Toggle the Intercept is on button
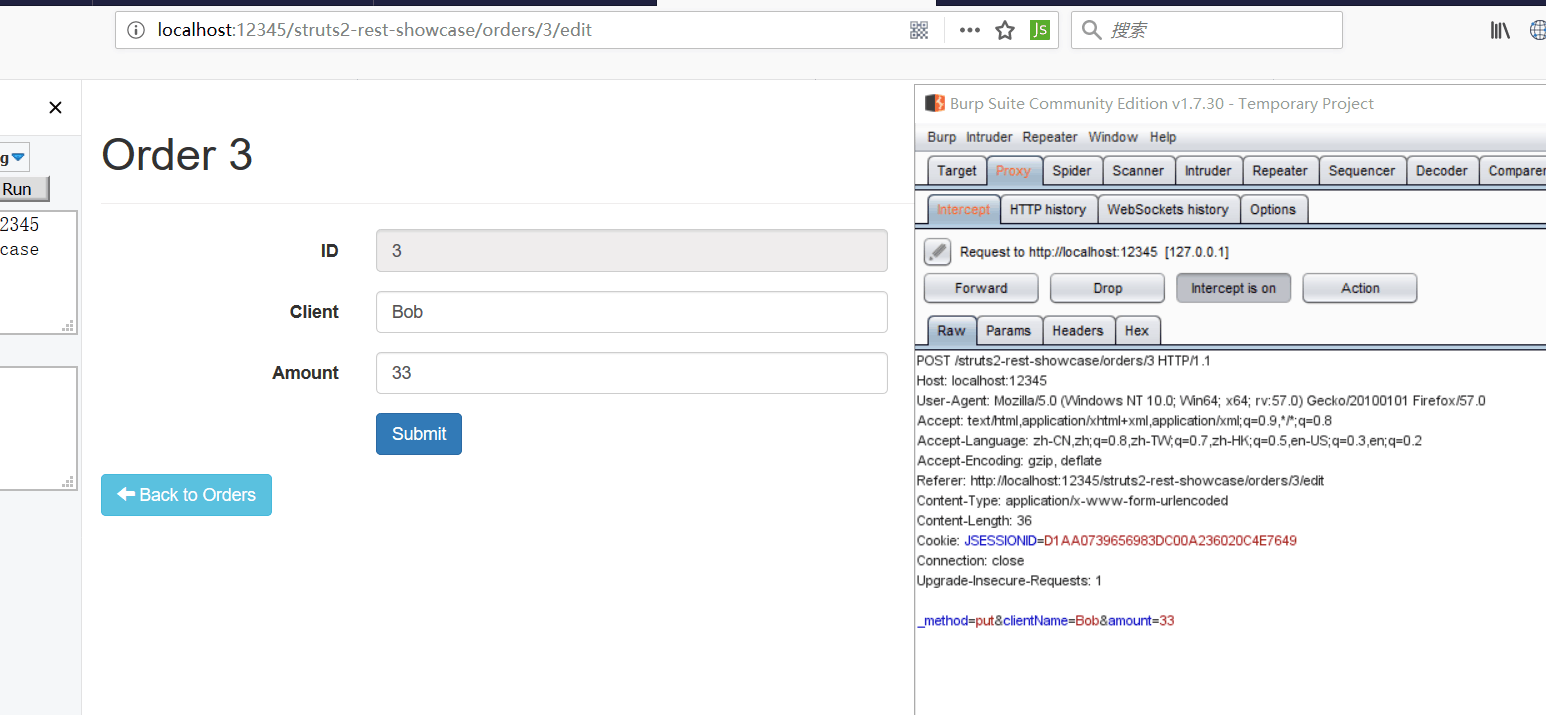The height and width of the screenshot is (715, 1546). click(1233, 288)
